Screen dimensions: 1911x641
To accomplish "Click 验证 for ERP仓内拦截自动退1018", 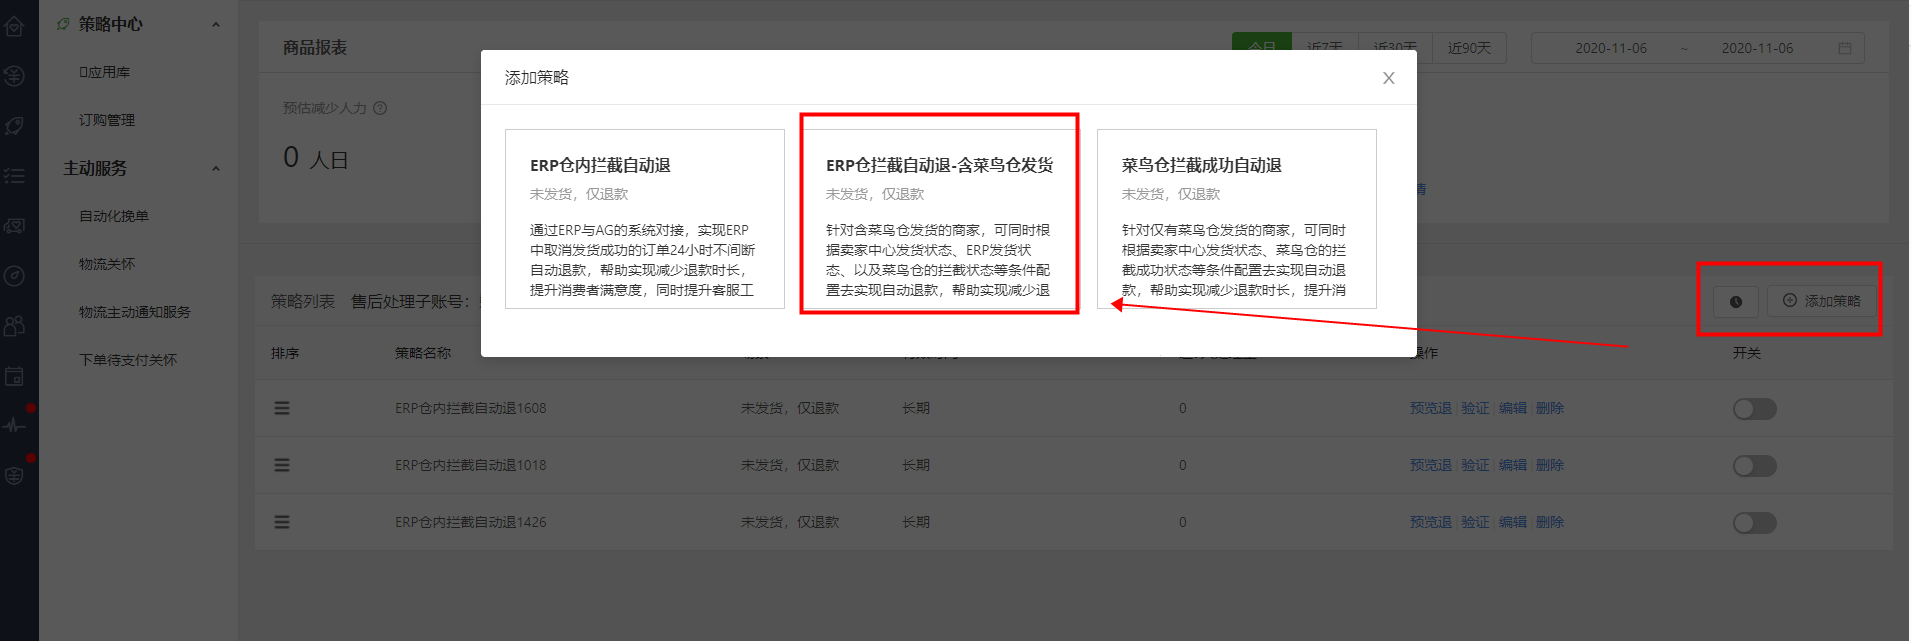I will (x=1475, y=465).
